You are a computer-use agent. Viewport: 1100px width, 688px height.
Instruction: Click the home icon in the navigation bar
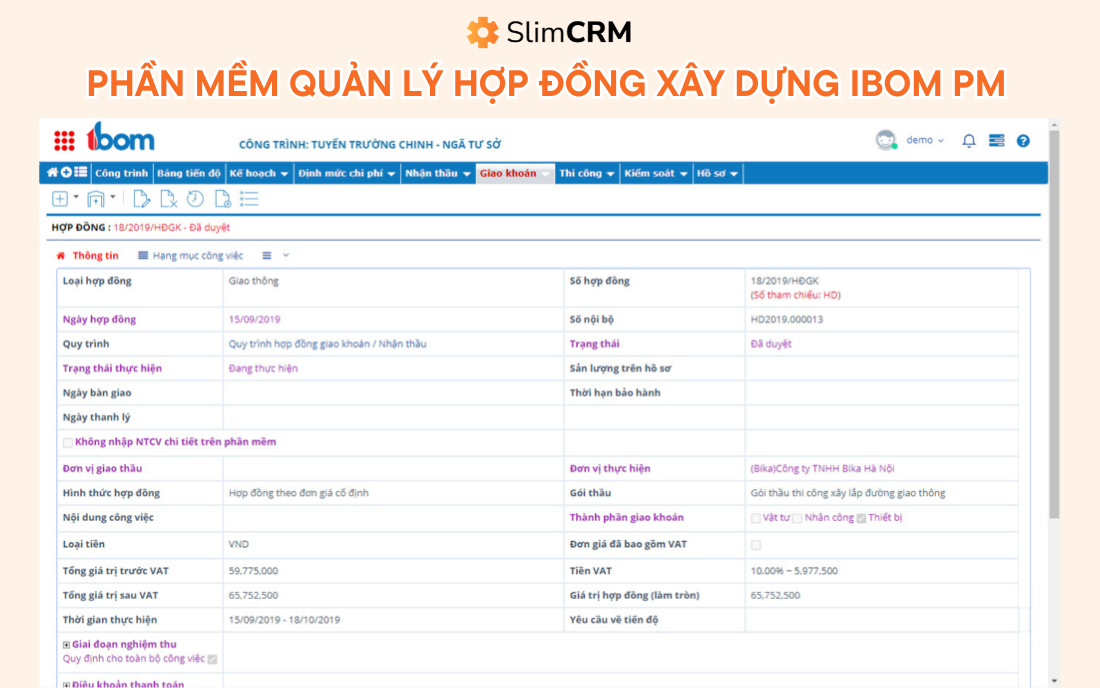click(52, 173)
